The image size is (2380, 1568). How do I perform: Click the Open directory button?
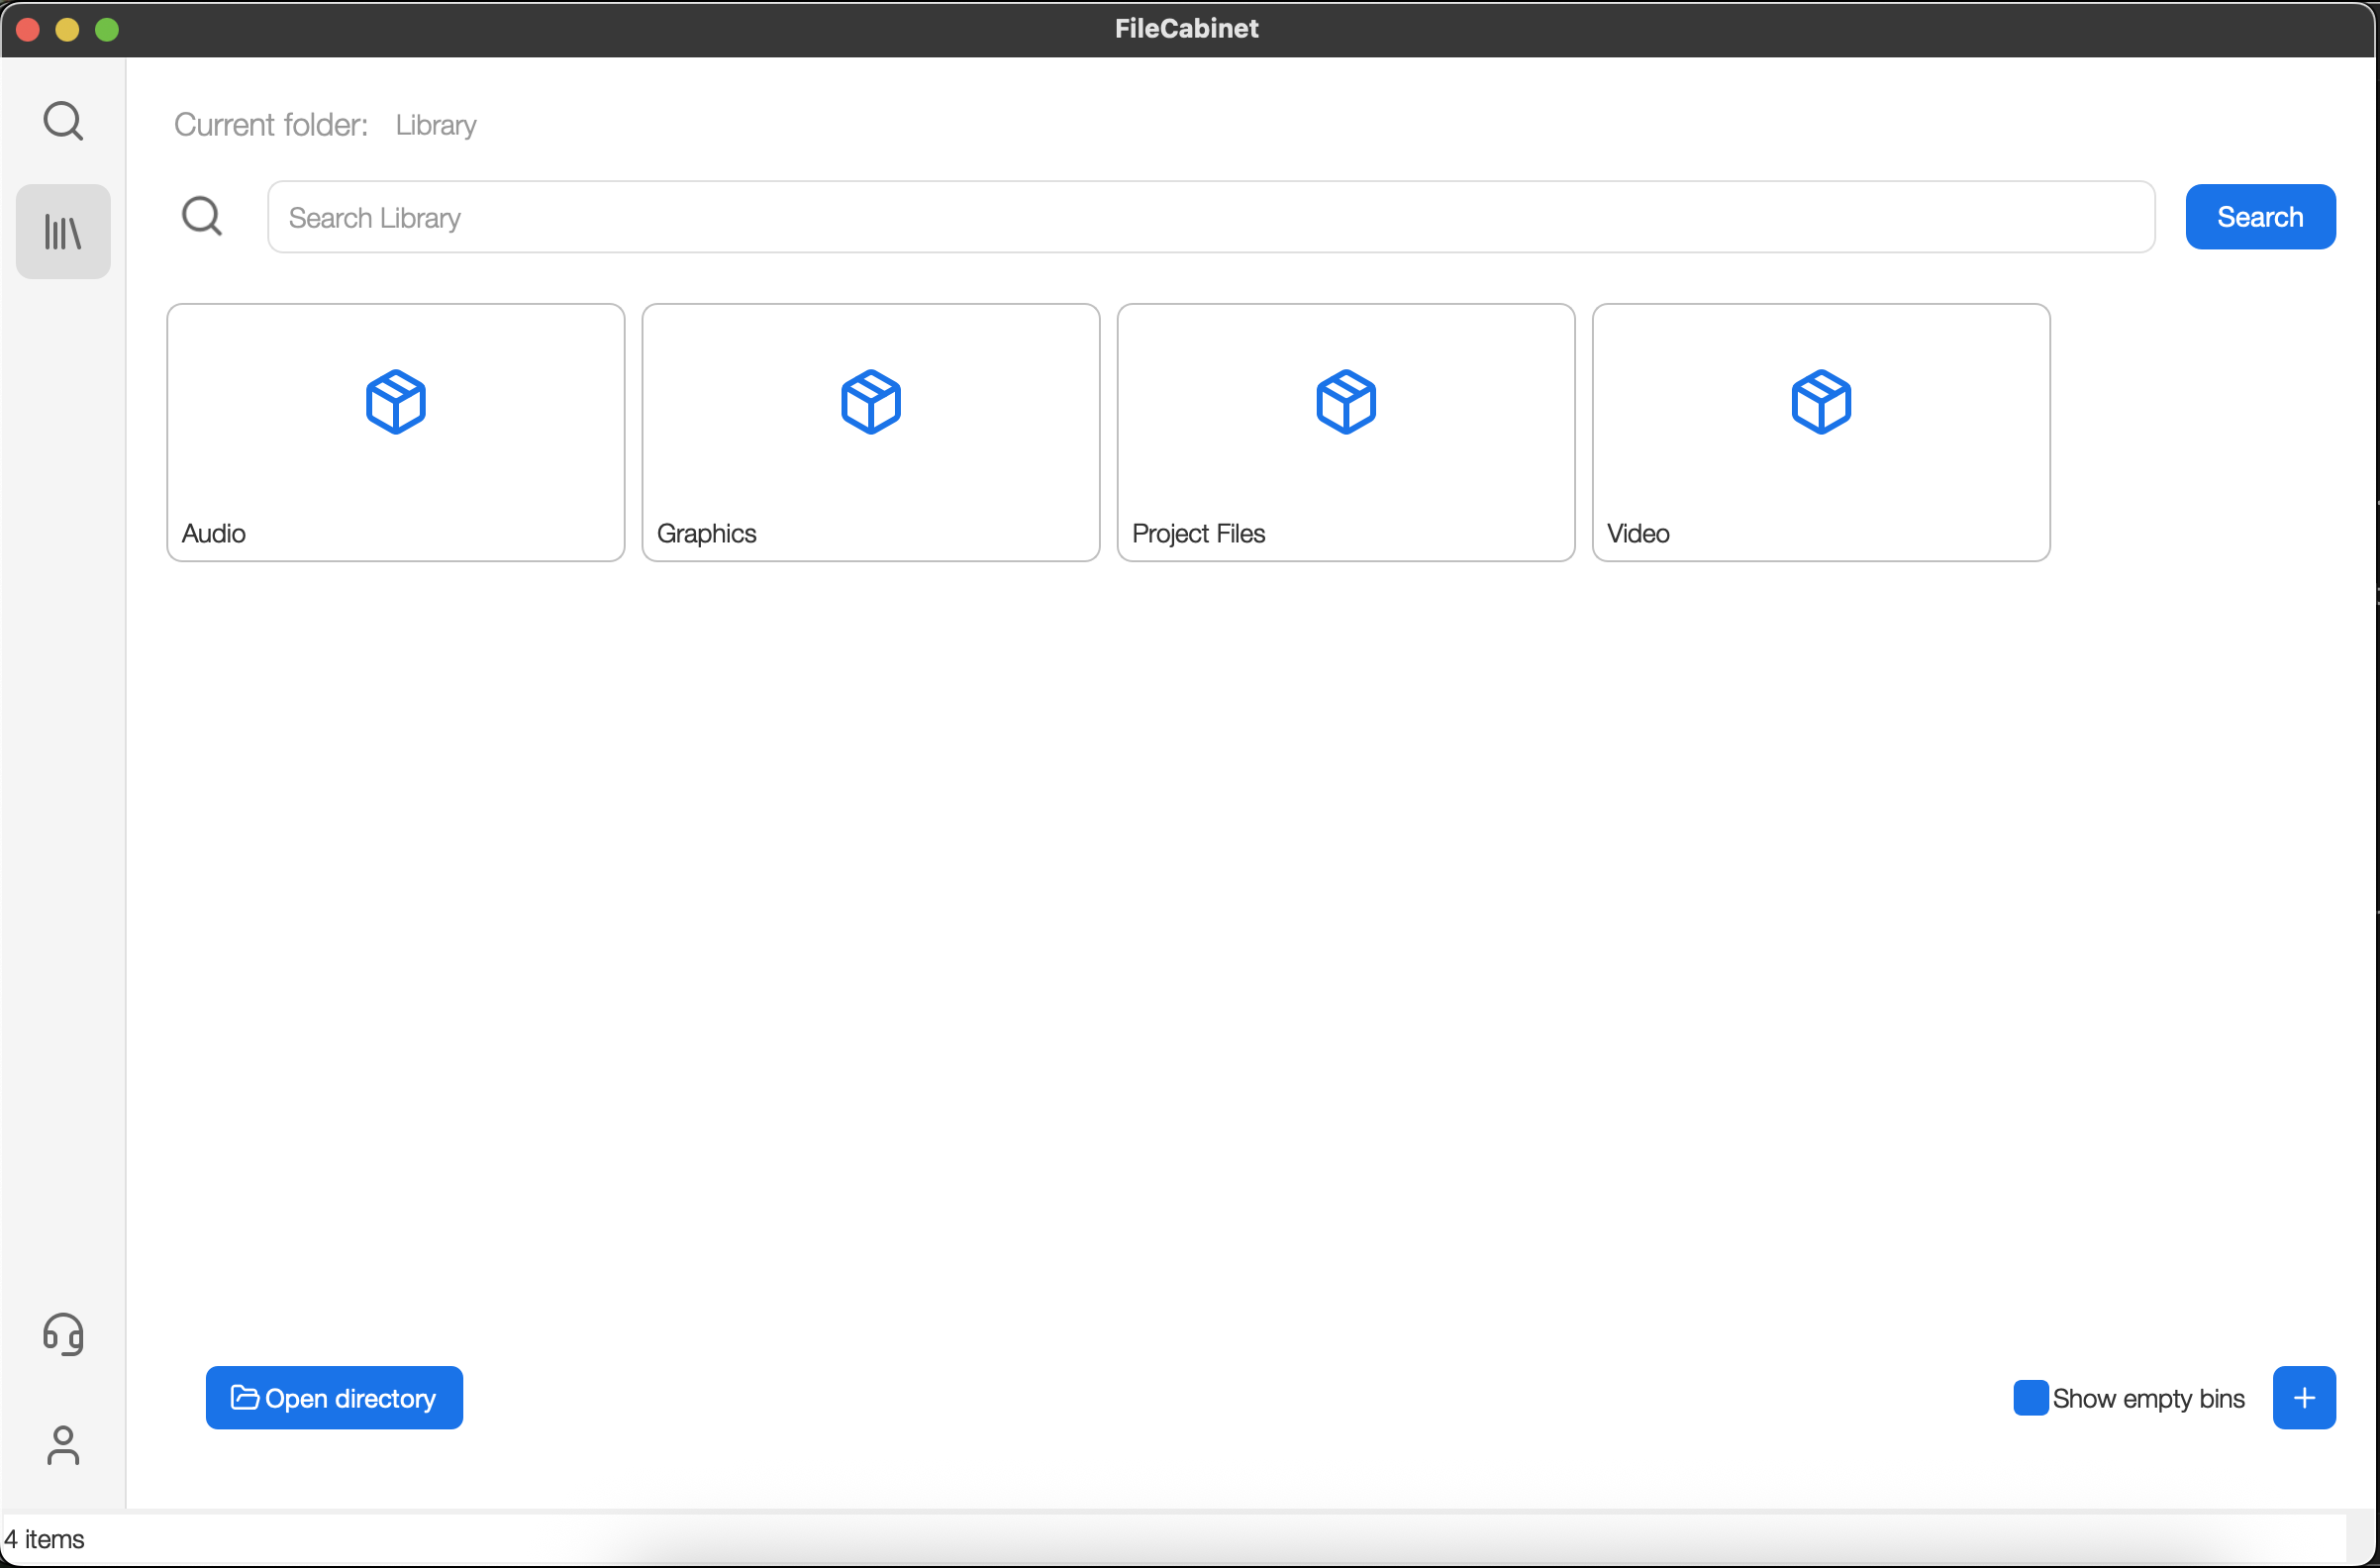point(334,1398)
